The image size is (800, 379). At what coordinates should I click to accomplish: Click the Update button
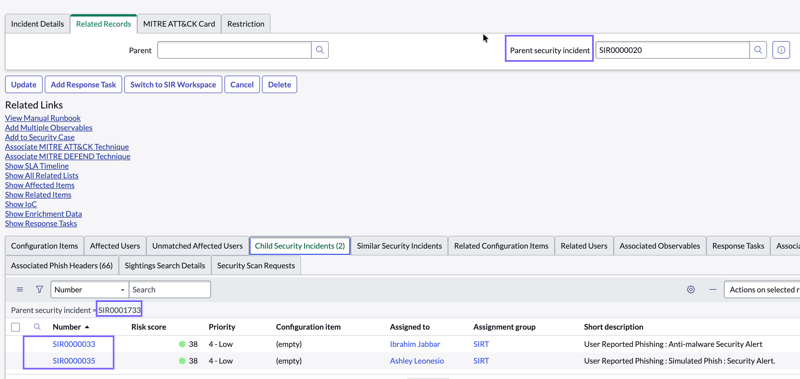tap(23, 85)
